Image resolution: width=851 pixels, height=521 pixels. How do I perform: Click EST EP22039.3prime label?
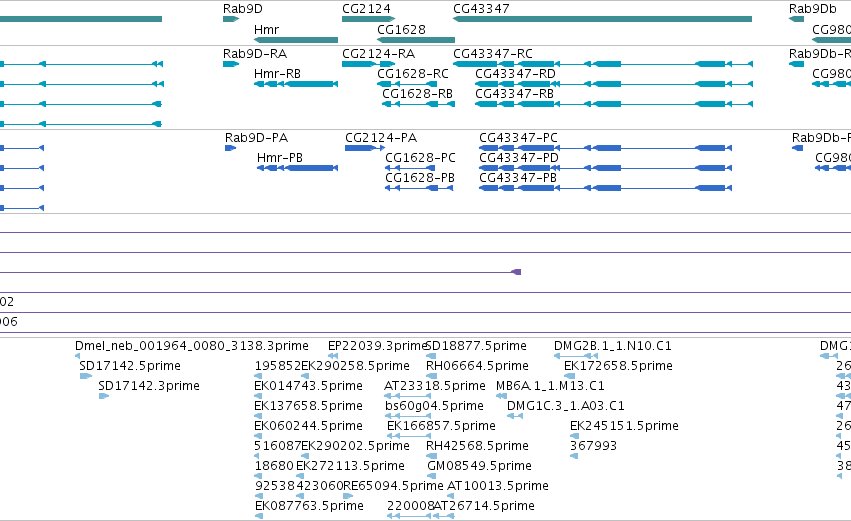coord(377,346)
